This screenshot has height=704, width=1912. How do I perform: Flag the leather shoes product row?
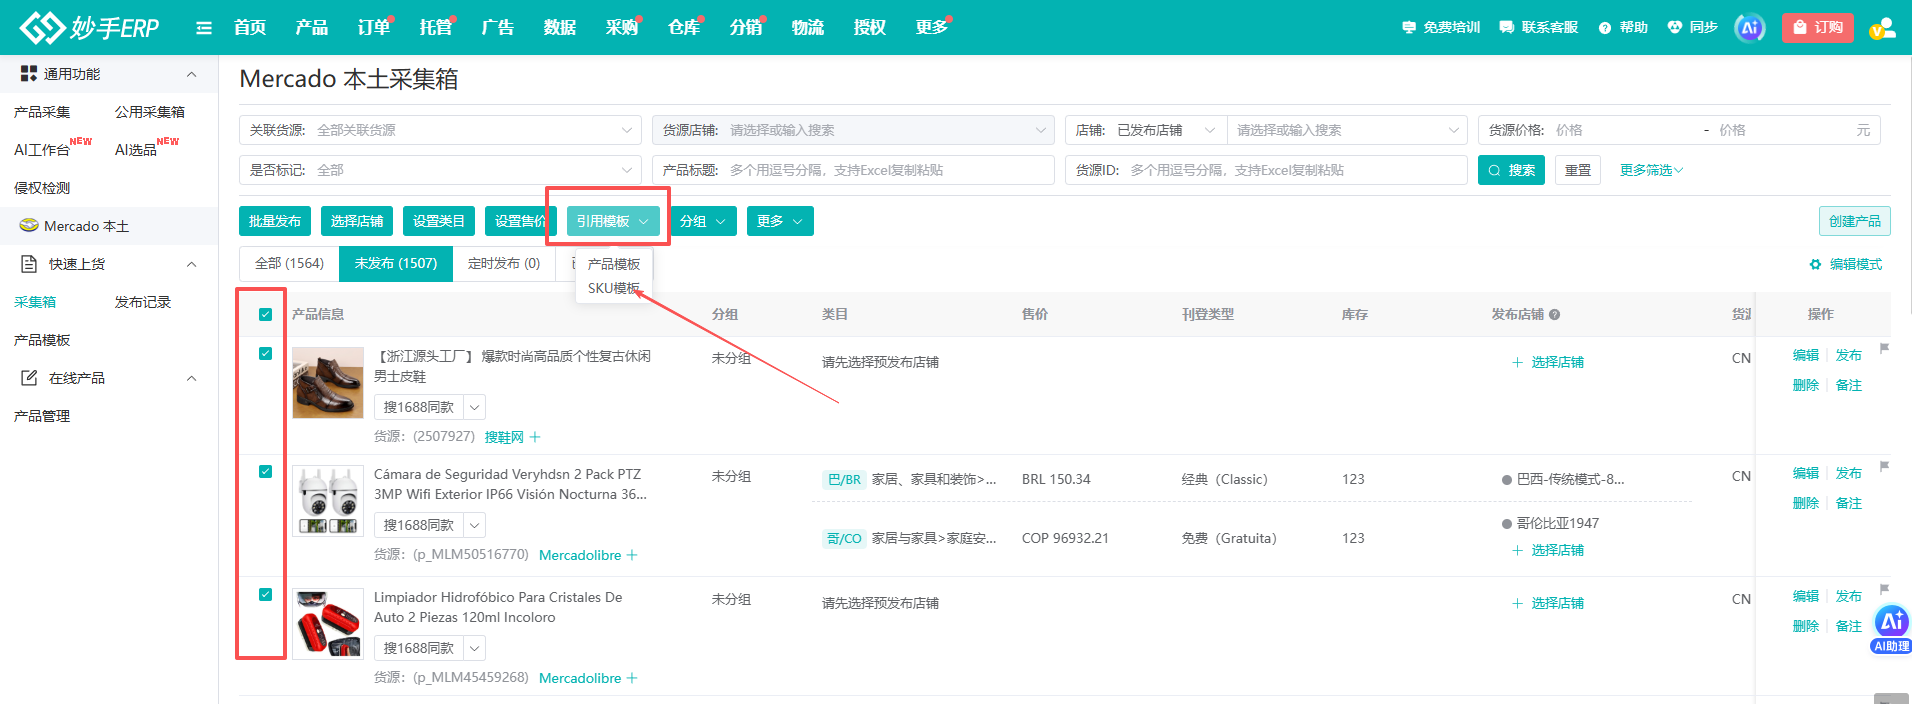pos(1884,349)
